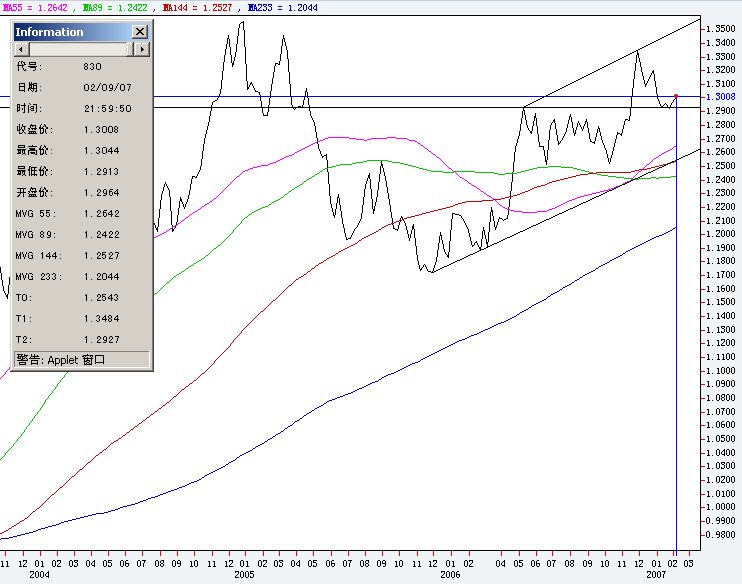742x584 pixels.
Task: Click the 1.2000 label on price axis
Action: coord(721,234)
